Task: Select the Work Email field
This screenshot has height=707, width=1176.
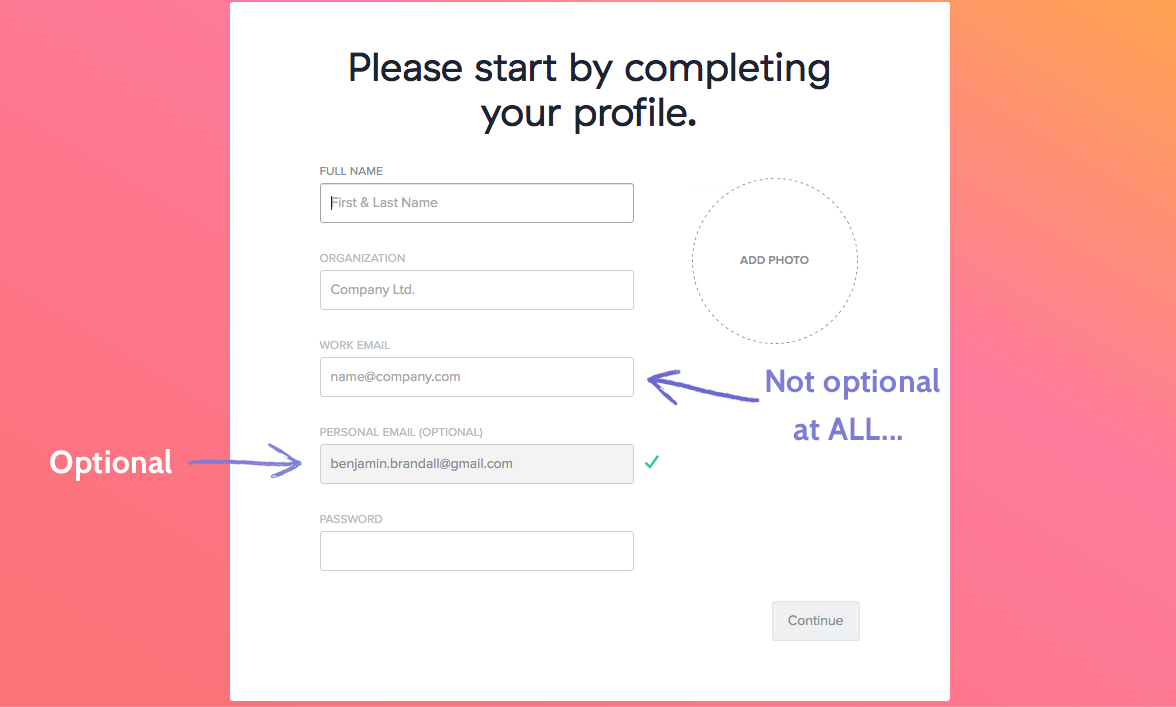Action: (477, 377)
